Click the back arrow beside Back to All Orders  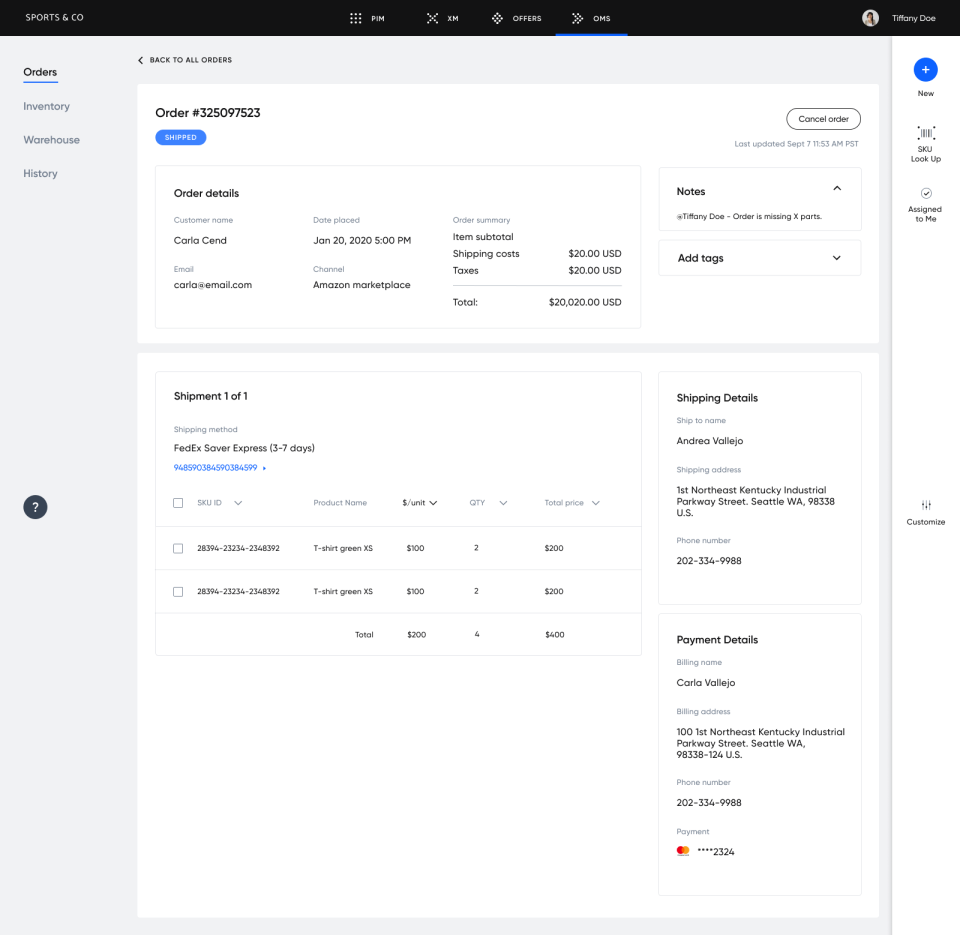click(x=141, y=60)
